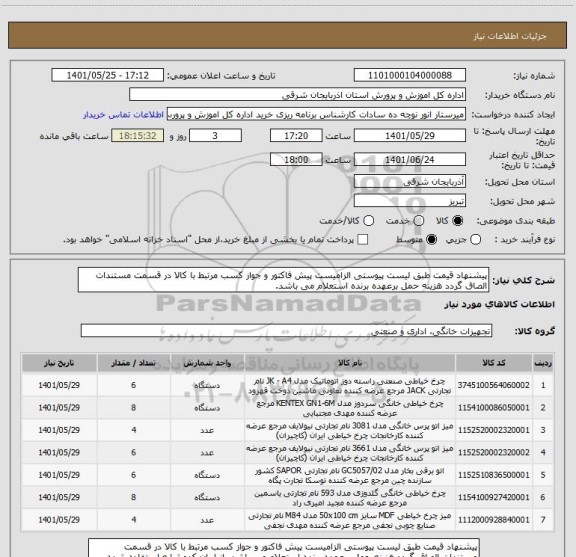Click product code 115251083650001
The width and height of the screenshot is (576, 557).
pos(494,475)
